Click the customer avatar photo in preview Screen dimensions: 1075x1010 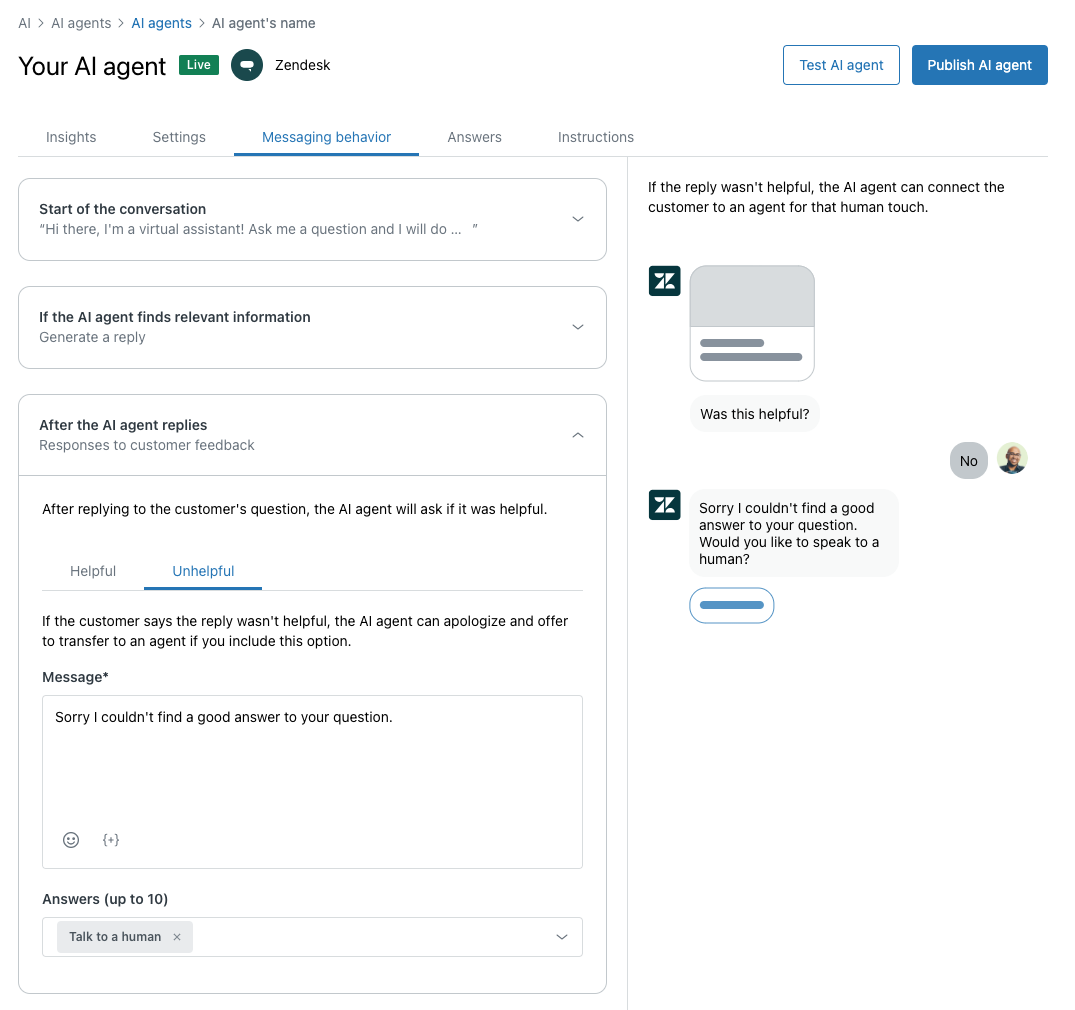1012,459
